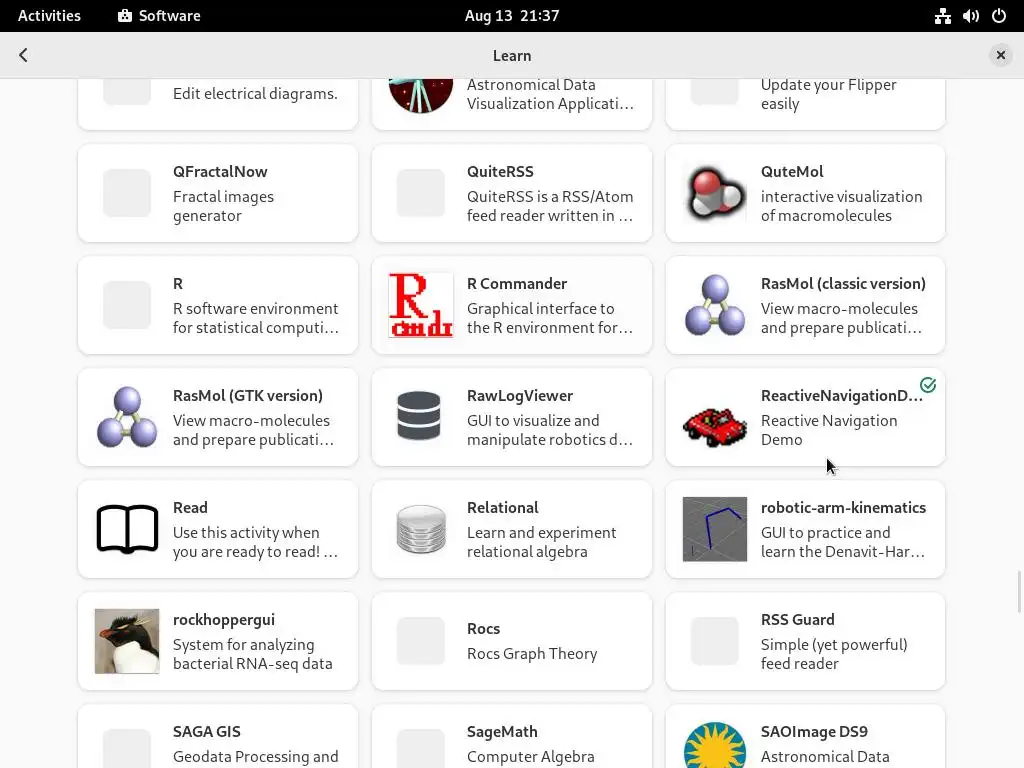
Task: Open the RSS Guard title
Action: point(797,620)
